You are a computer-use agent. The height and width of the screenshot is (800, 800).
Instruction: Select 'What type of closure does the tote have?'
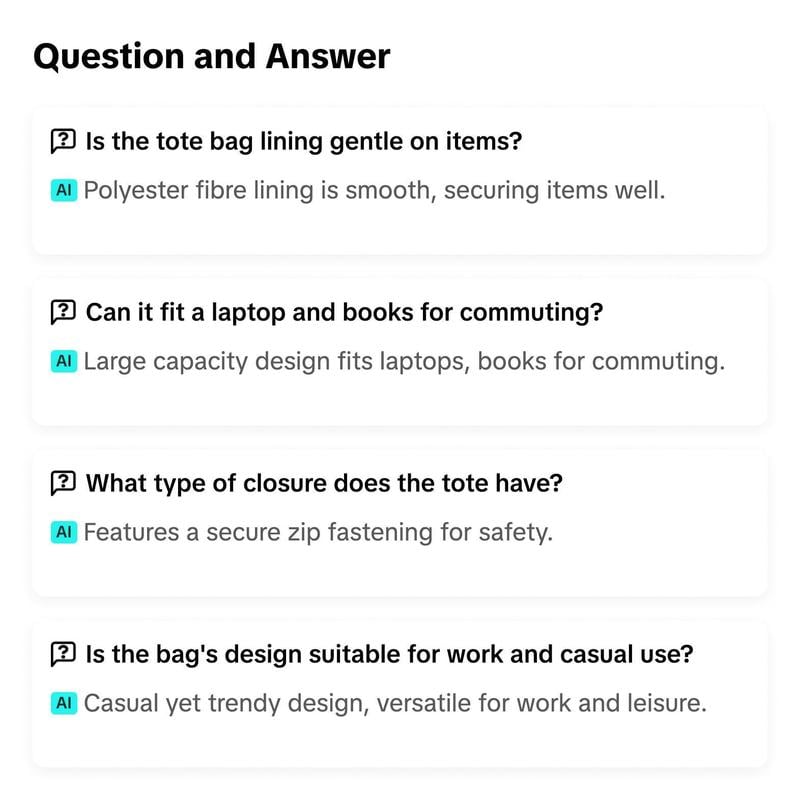point(324,483)
